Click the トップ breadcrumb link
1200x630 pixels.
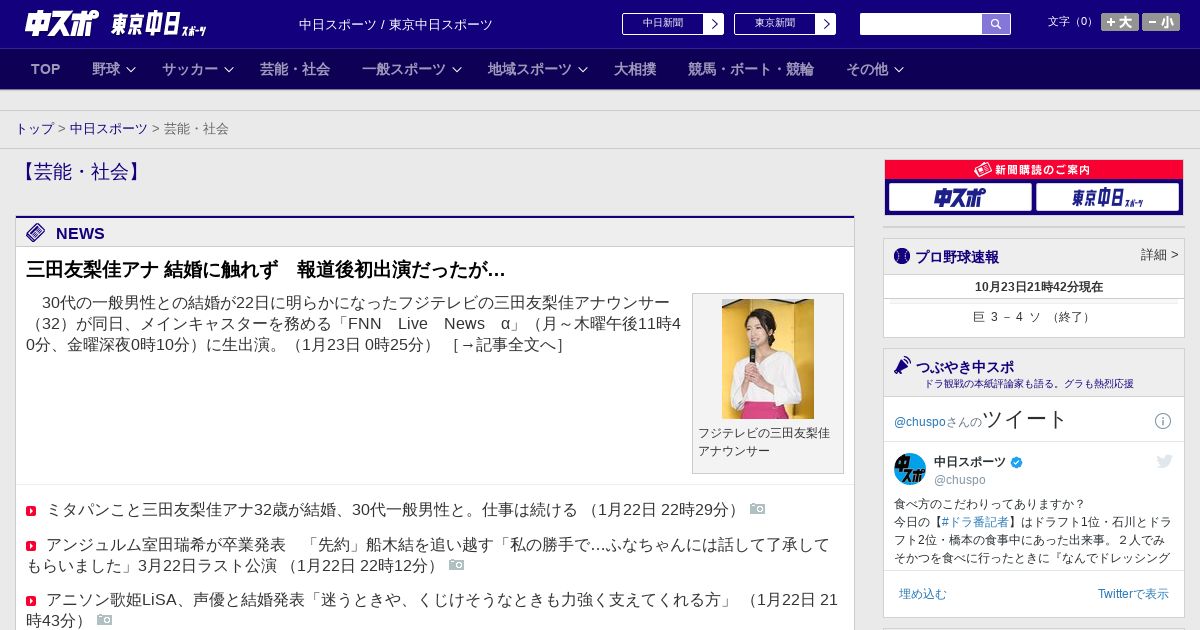(x=35, y=129)
